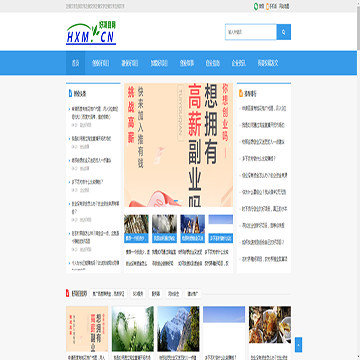
Task: Select the highlighted first navigation tab
Action: (x=75, y=63)
